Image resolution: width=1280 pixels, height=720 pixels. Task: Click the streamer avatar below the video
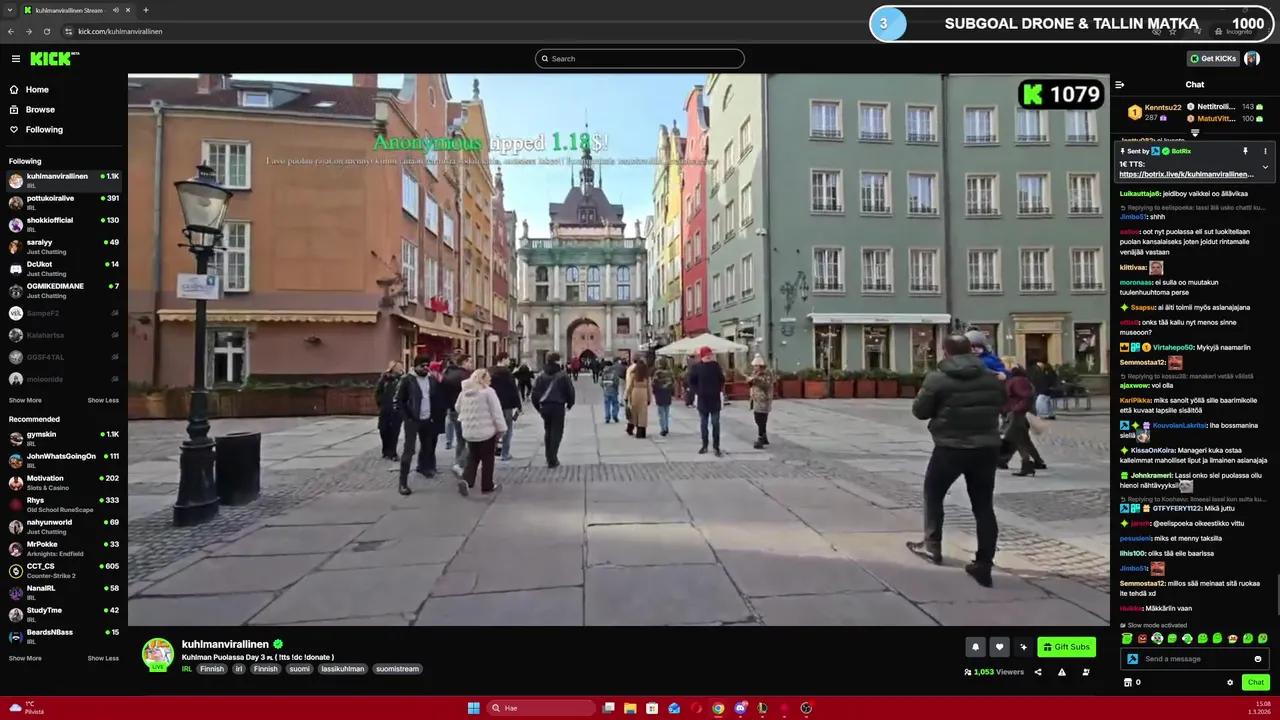(x=157, y=653)
